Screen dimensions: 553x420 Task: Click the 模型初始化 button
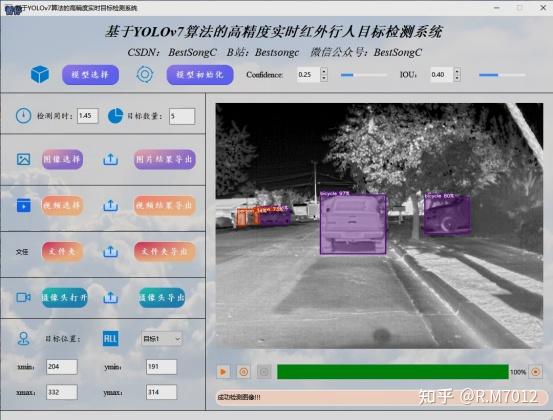pyautogui.click(x=200, y=75)
